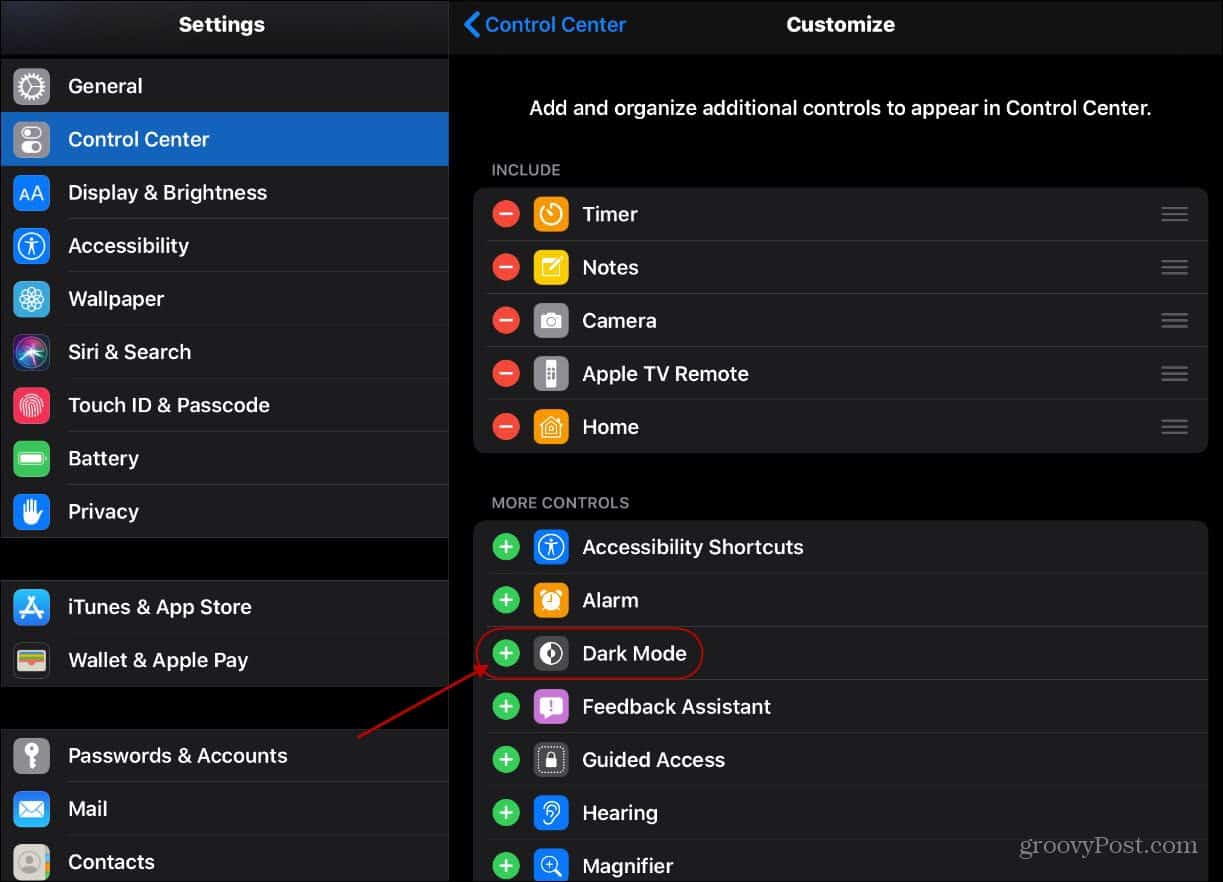Tap the Magnifier icon

551,866
